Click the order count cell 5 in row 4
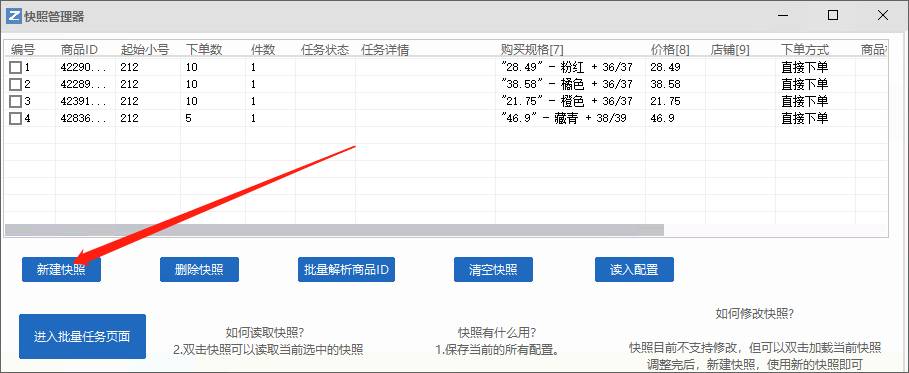This screenshot has width=909, height=373. click(x=189, y=119)
